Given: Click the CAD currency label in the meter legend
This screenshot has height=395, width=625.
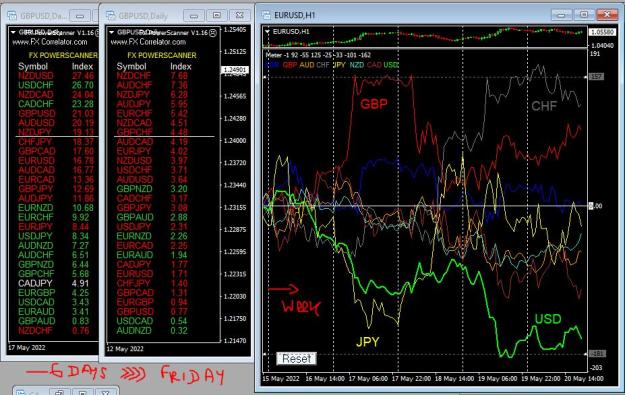Looking at the screenshot, I should (374, 65).
